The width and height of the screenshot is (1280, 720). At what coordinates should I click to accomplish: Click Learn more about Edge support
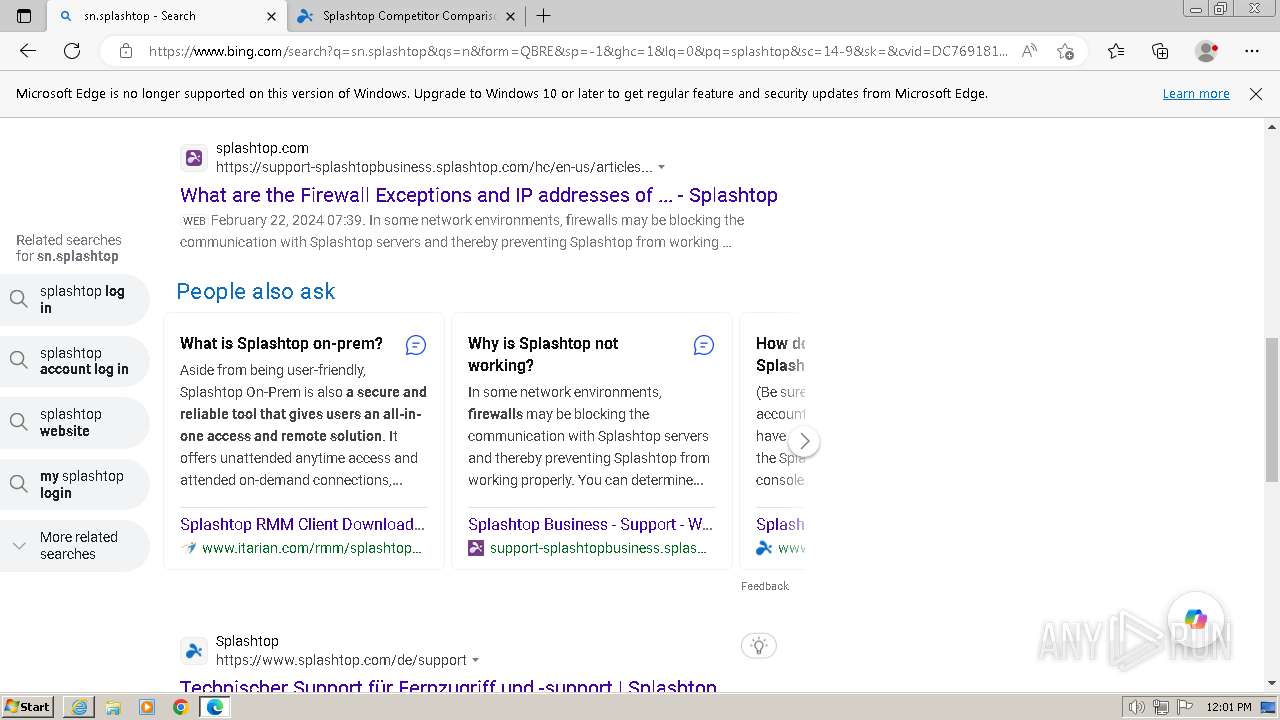[x=1196, y=93]
